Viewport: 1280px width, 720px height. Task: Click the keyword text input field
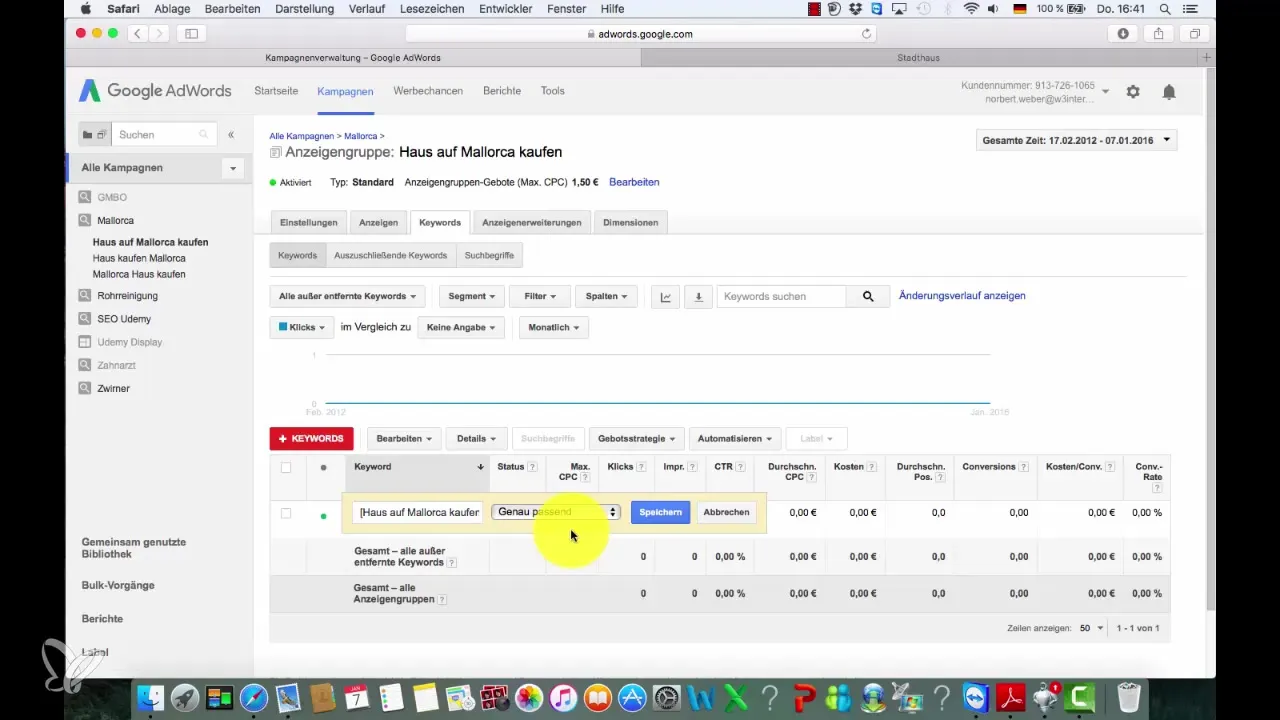coord(418,512)
